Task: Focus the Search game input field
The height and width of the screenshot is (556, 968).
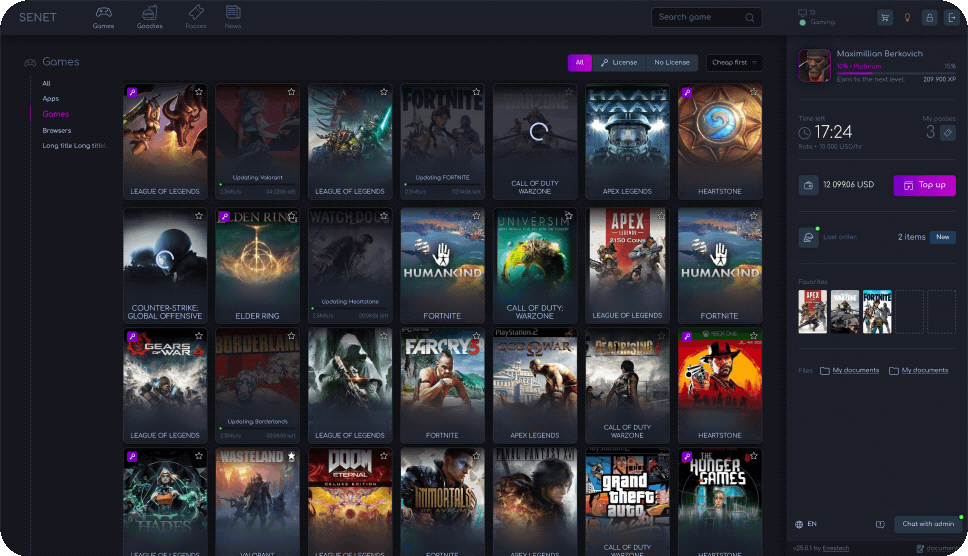Action: click(706, 17)
